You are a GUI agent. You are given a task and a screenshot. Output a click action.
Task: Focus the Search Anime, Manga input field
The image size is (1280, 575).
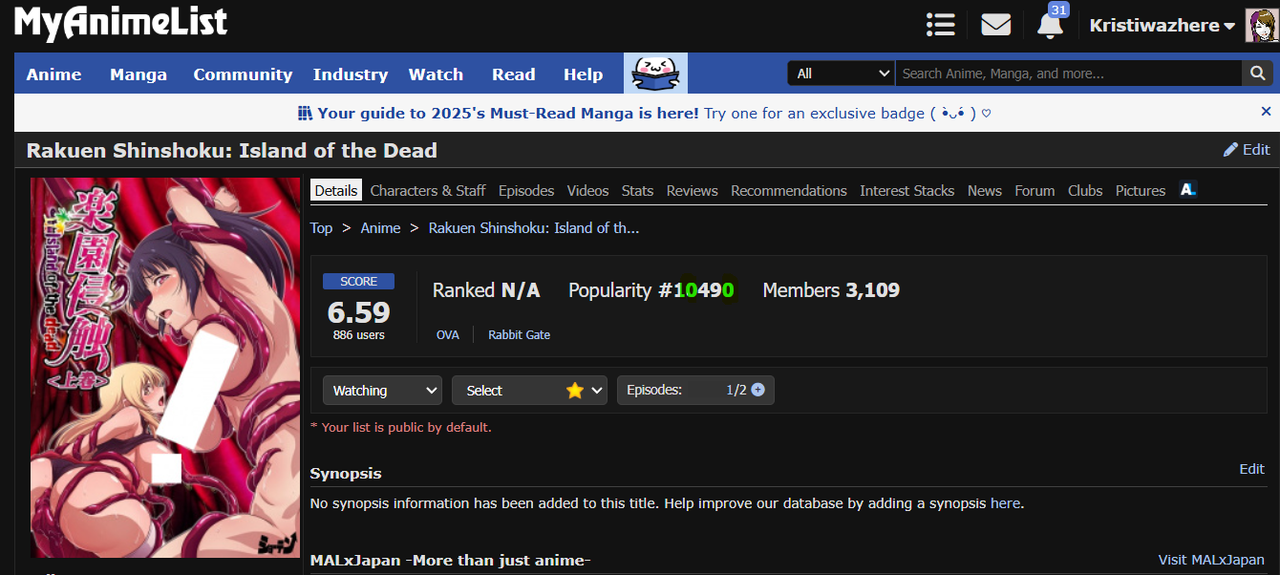tap(1069, 73)
